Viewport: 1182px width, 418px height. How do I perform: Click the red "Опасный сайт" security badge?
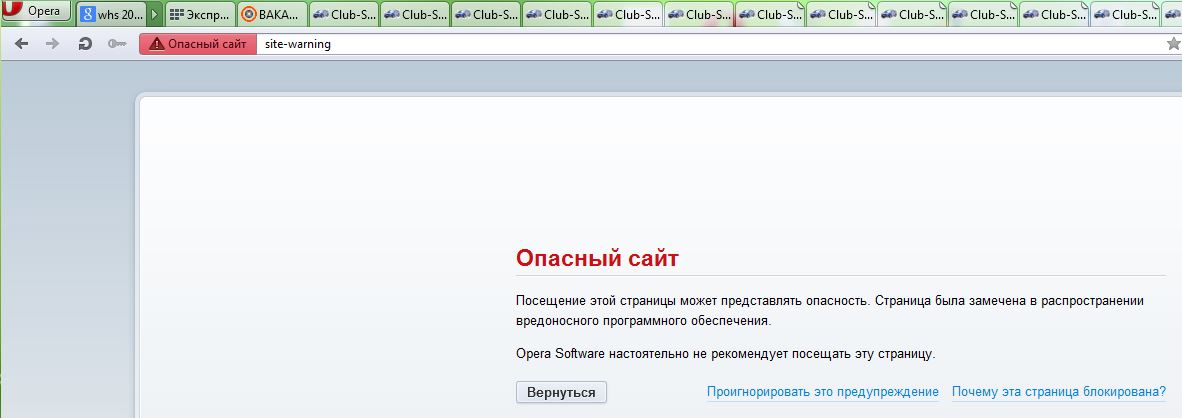click(197, 44)
